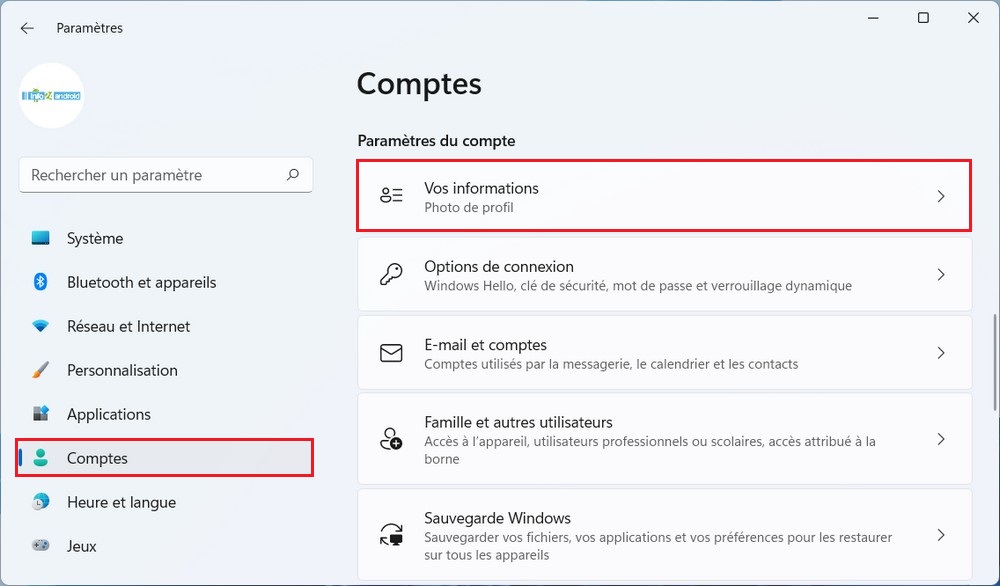Open Heure et langue settings
The height and width of the screenshot is (586, 1000).
[166, 502]
